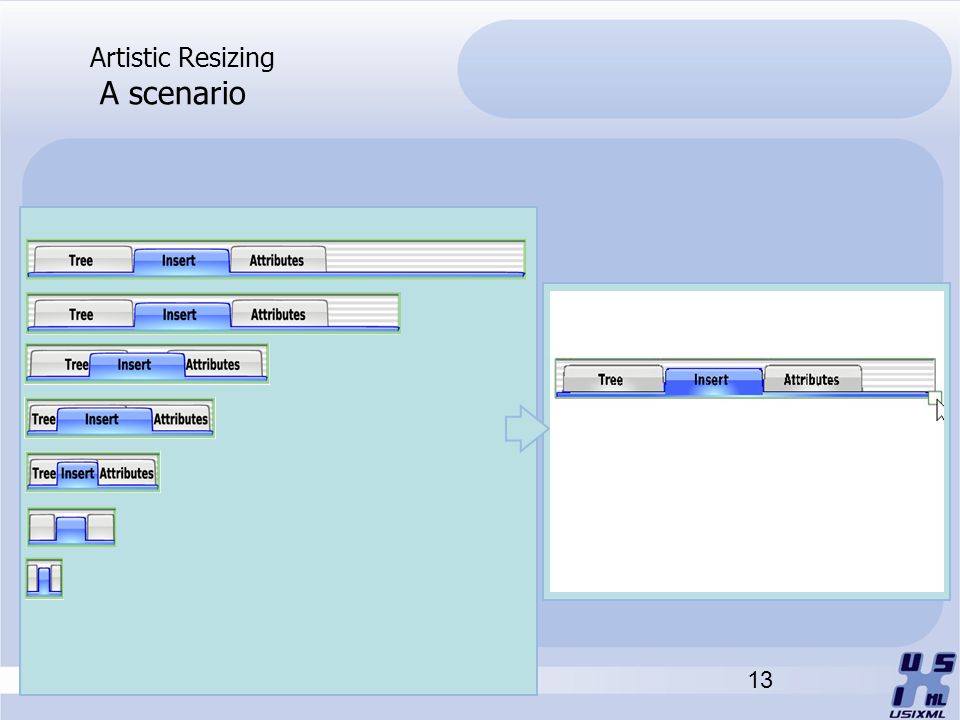Screen dimensions: 960x720
Task: Click the USIXML logo
Action: [x=923, y=685]
